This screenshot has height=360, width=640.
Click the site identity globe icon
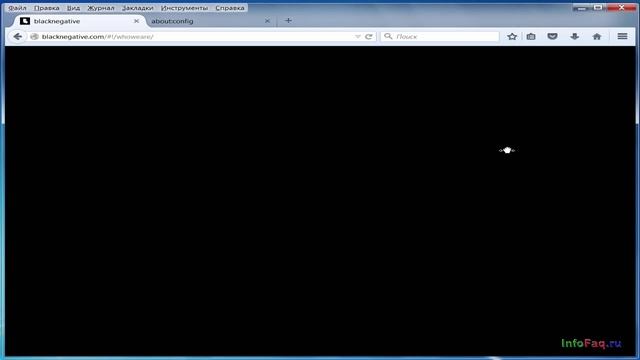[34, 37]
